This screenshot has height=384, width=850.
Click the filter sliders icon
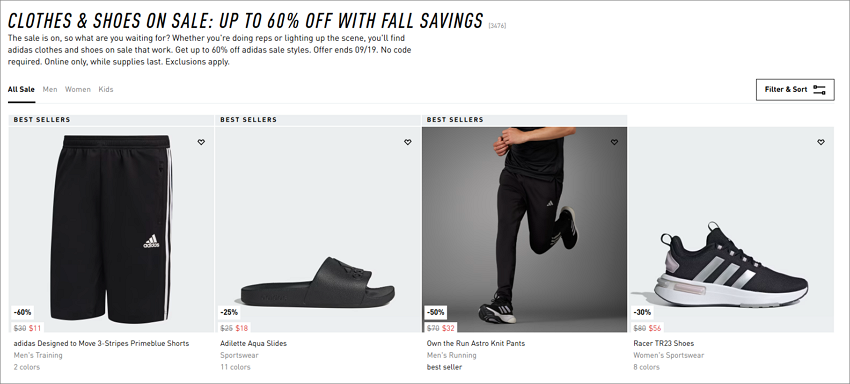tap(819, 90)
